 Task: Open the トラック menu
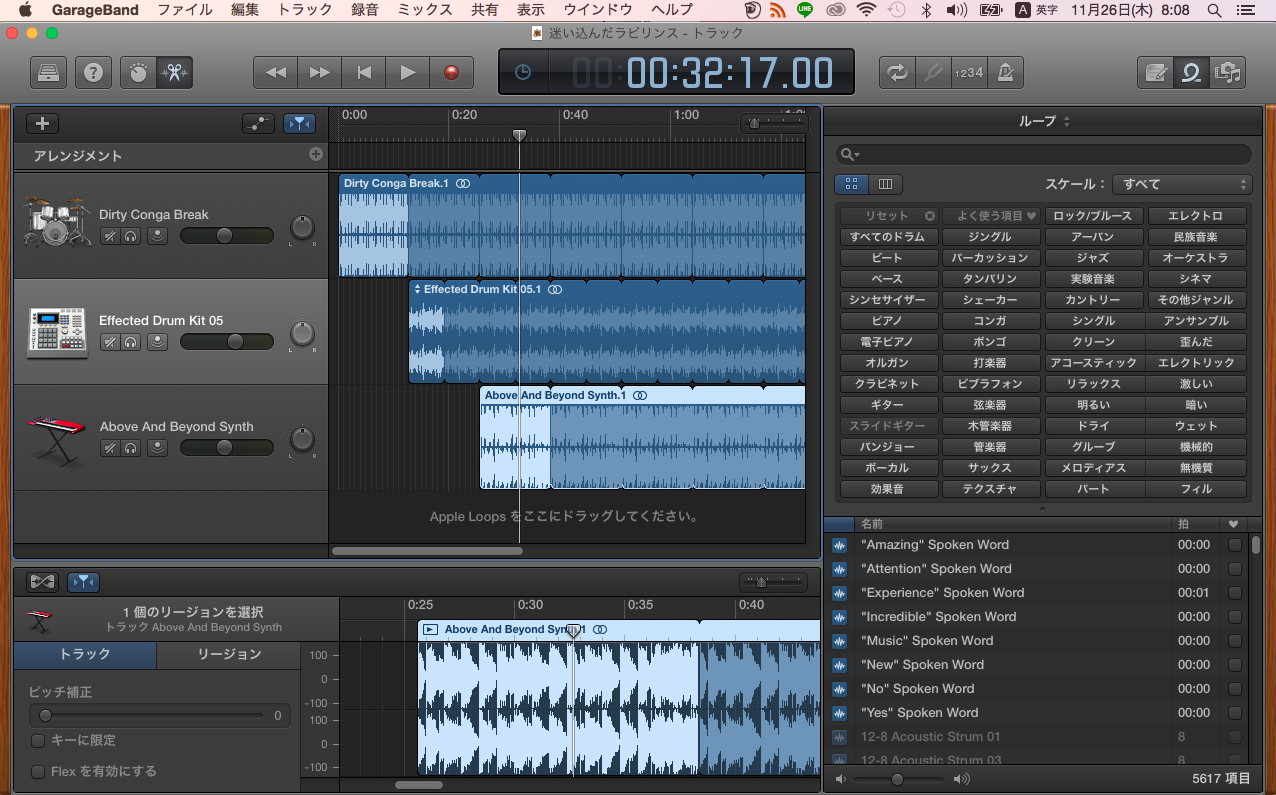[305, 10]
